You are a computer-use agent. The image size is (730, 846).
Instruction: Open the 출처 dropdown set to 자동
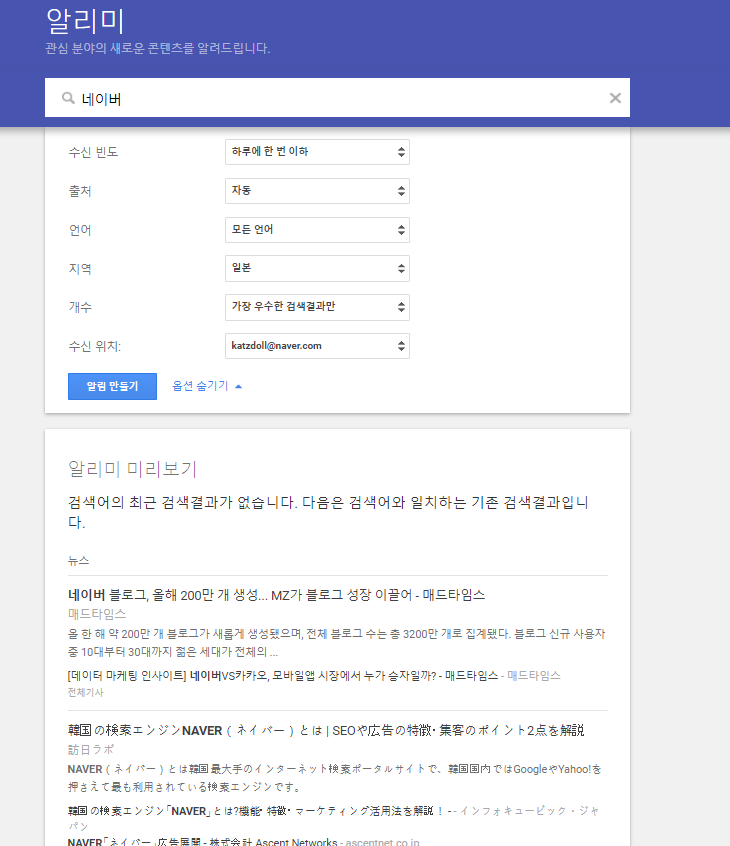(317, 190)
